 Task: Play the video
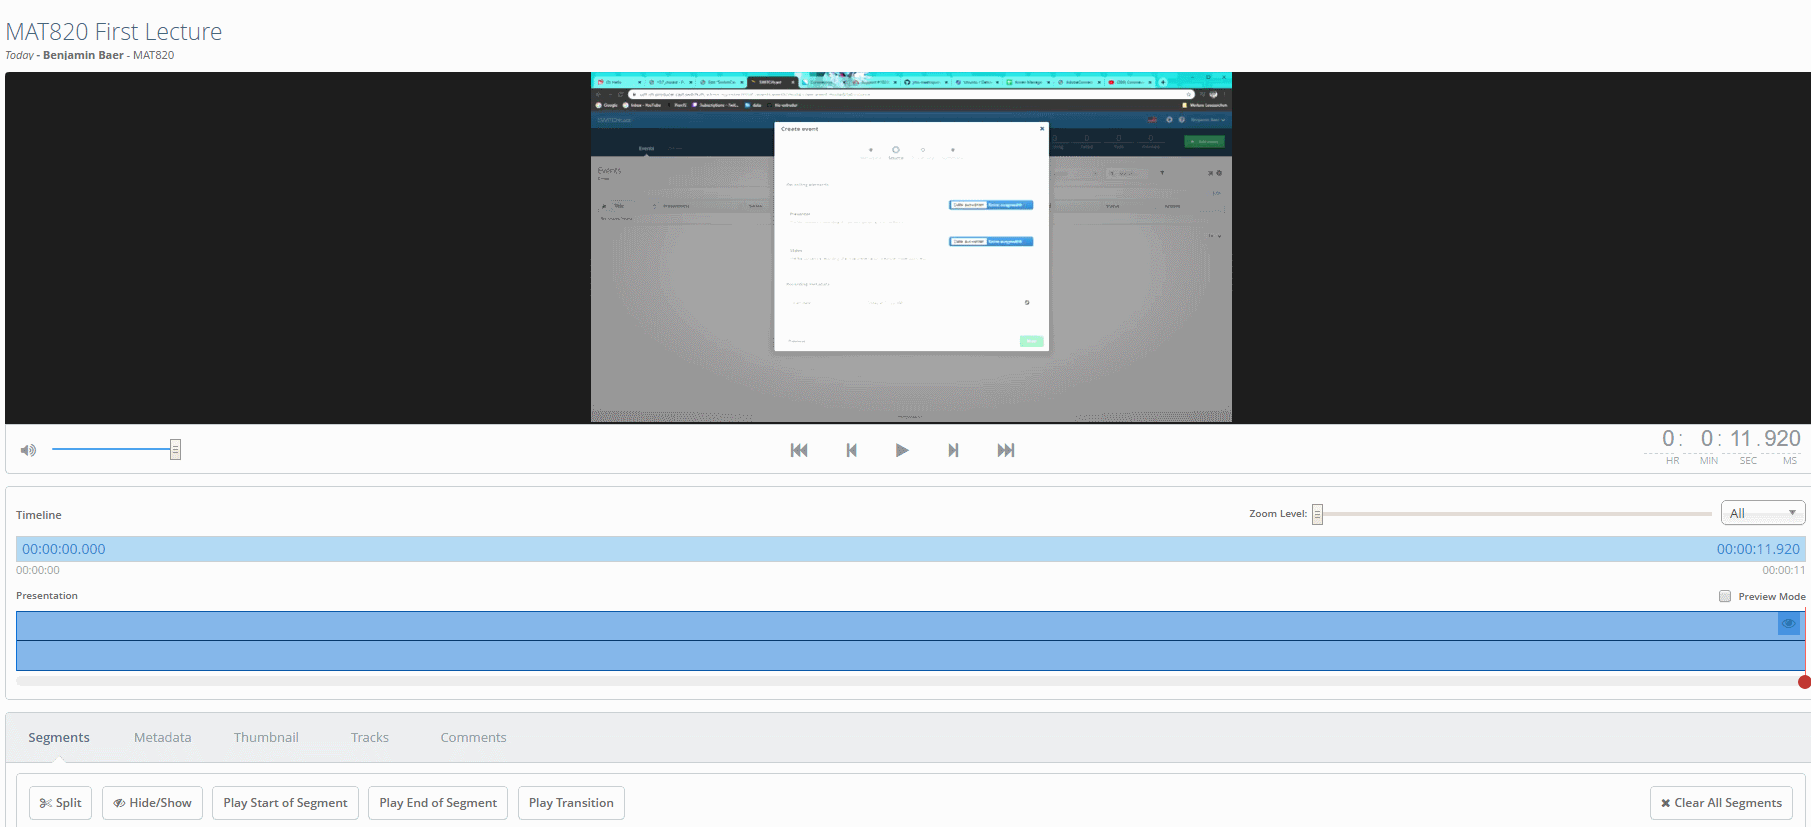[902, 450]
